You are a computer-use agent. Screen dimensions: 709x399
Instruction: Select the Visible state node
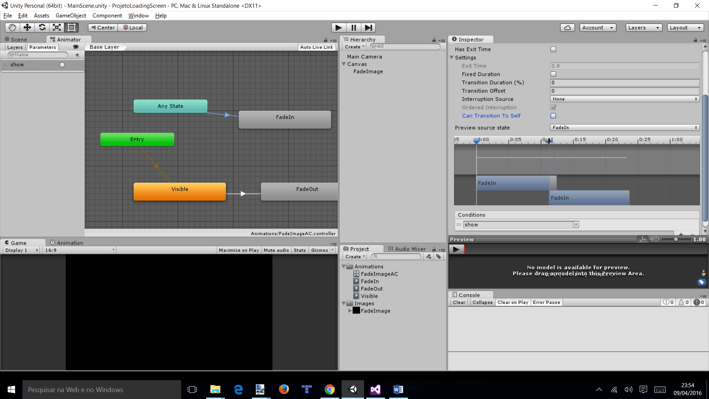[180, 192]
